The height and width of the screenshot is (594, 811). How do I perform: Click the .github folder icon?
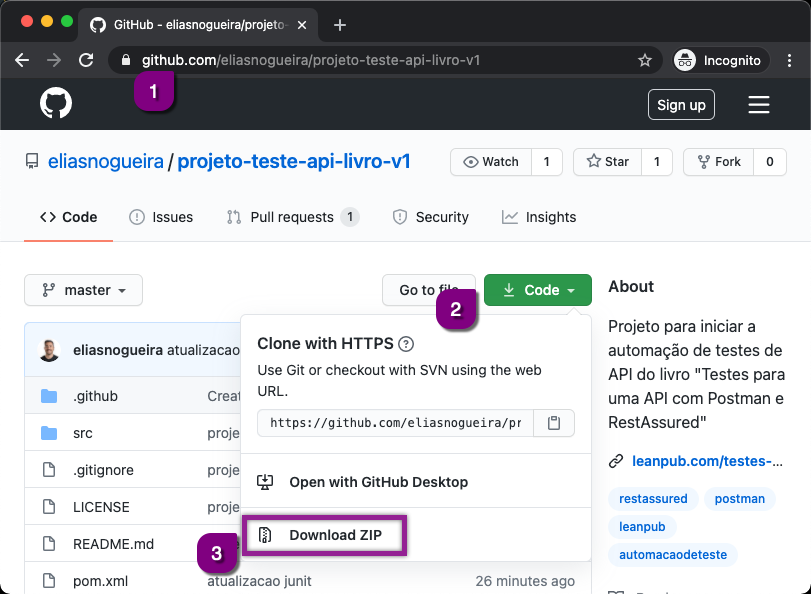(49, 396)
